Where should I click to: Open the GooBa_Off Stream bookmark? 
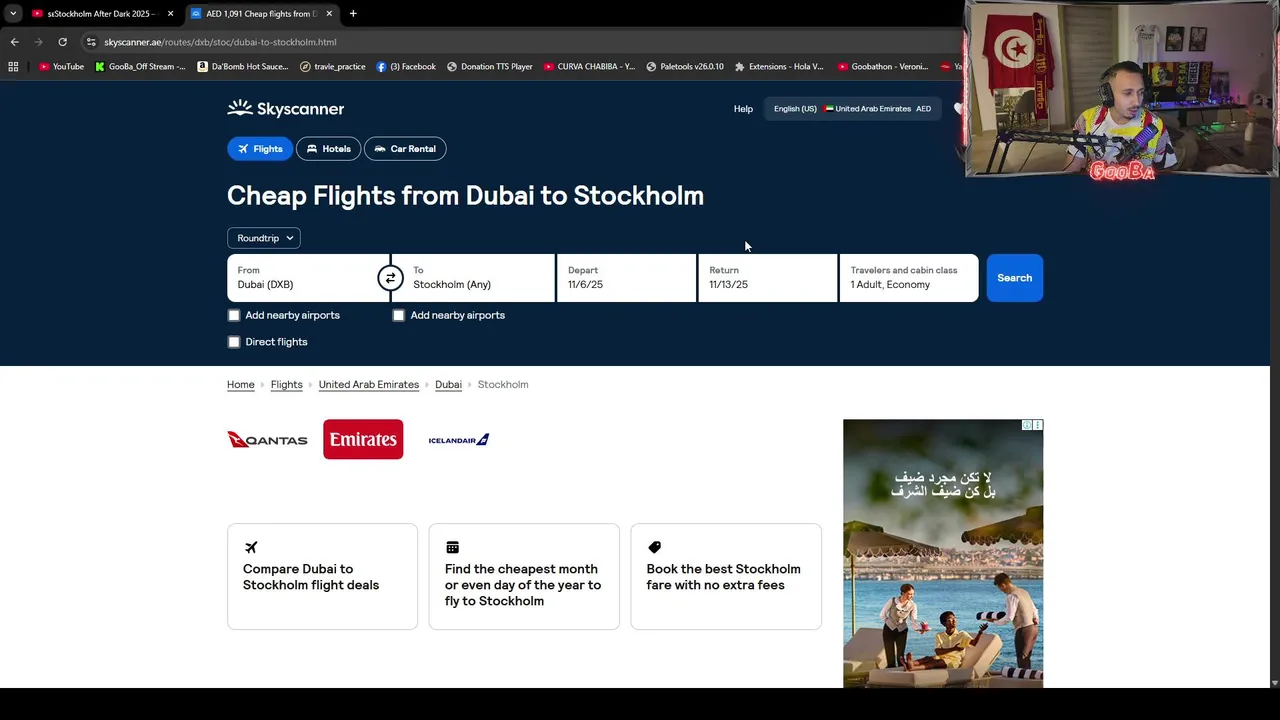pos(140,67)
